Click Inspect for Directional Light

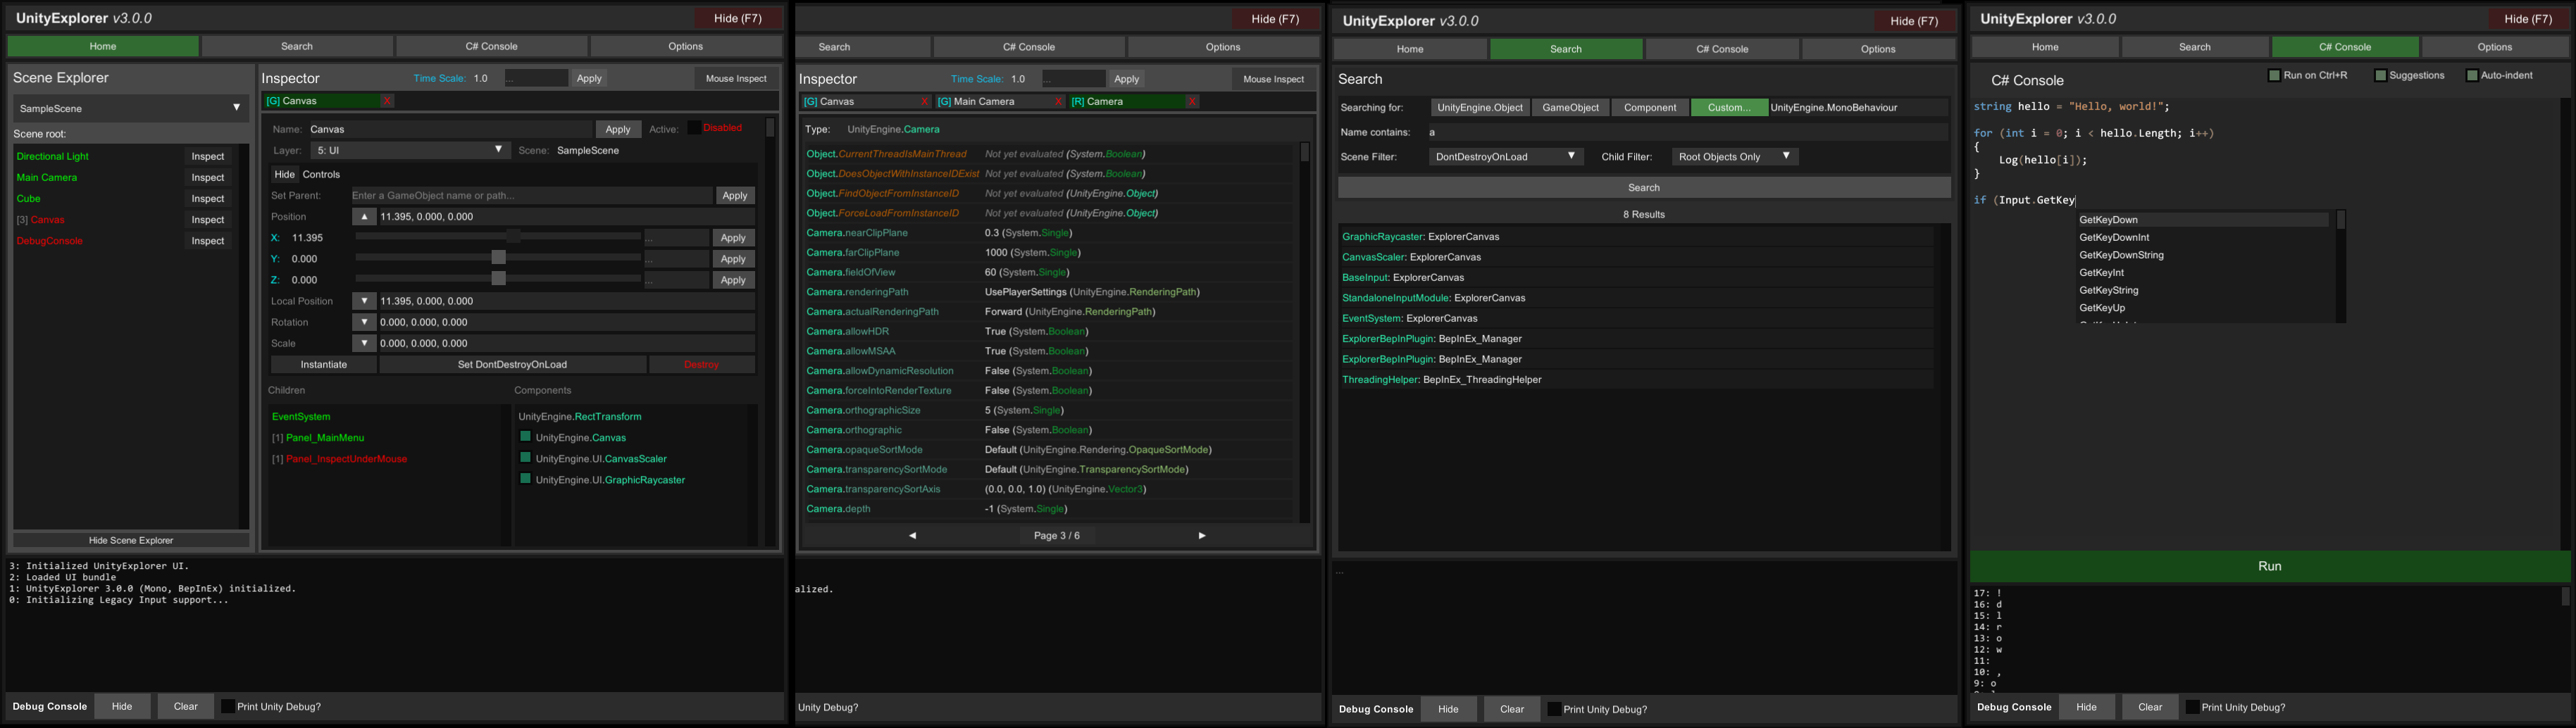pos(208,157)
